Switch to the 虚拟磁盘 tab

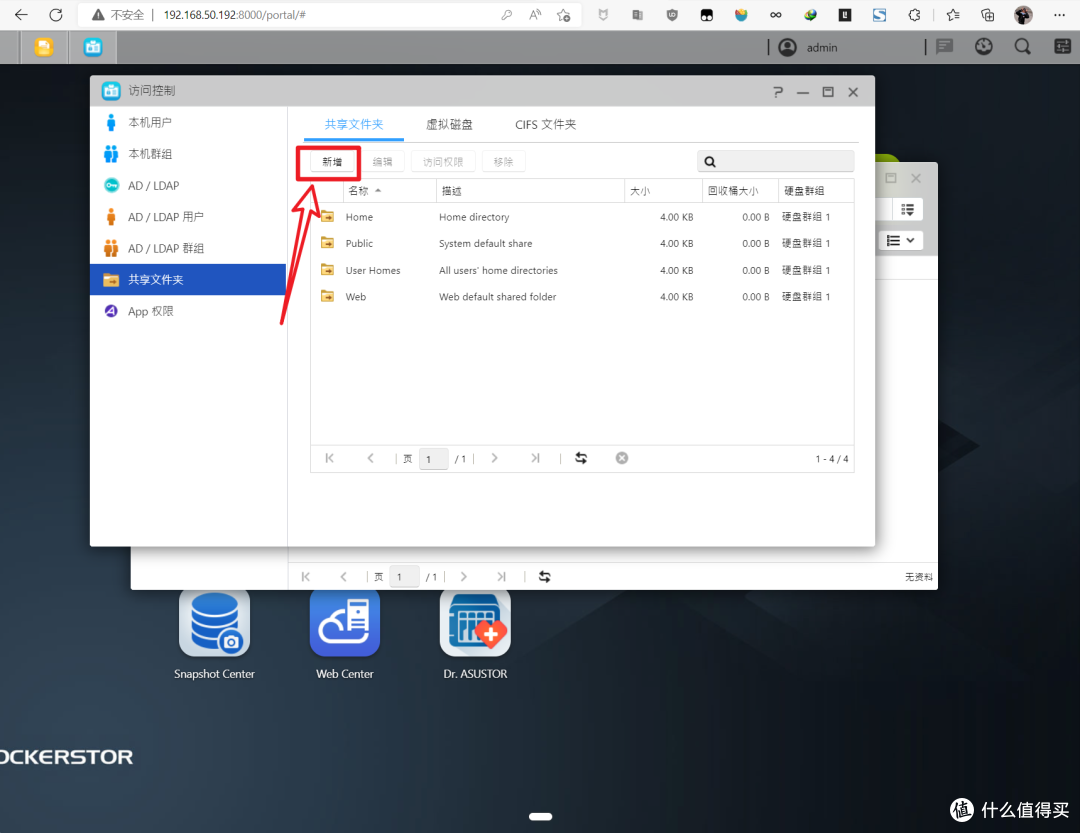pyautogui.click(x=449, y=125)
